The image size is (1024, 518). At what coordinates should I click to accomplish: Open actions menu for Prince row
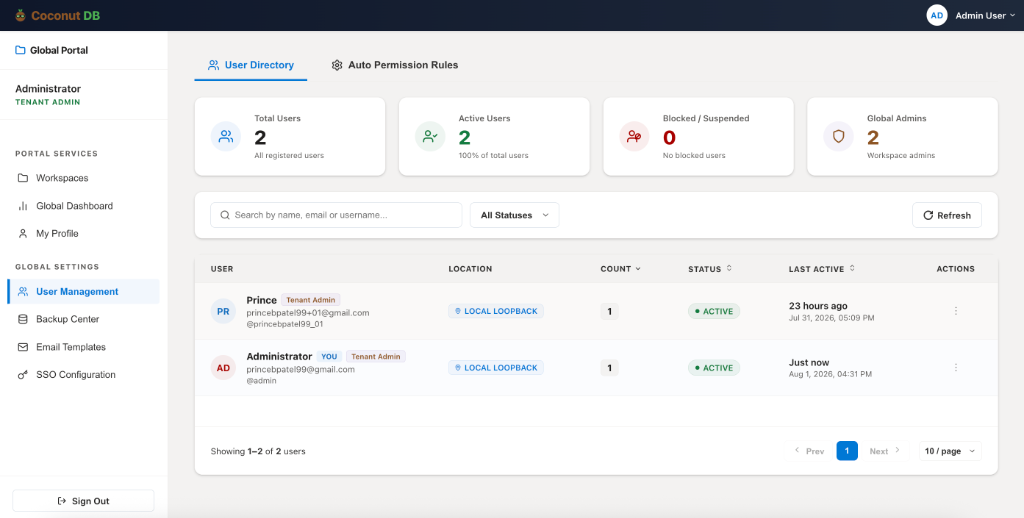[x=955, y=311]
